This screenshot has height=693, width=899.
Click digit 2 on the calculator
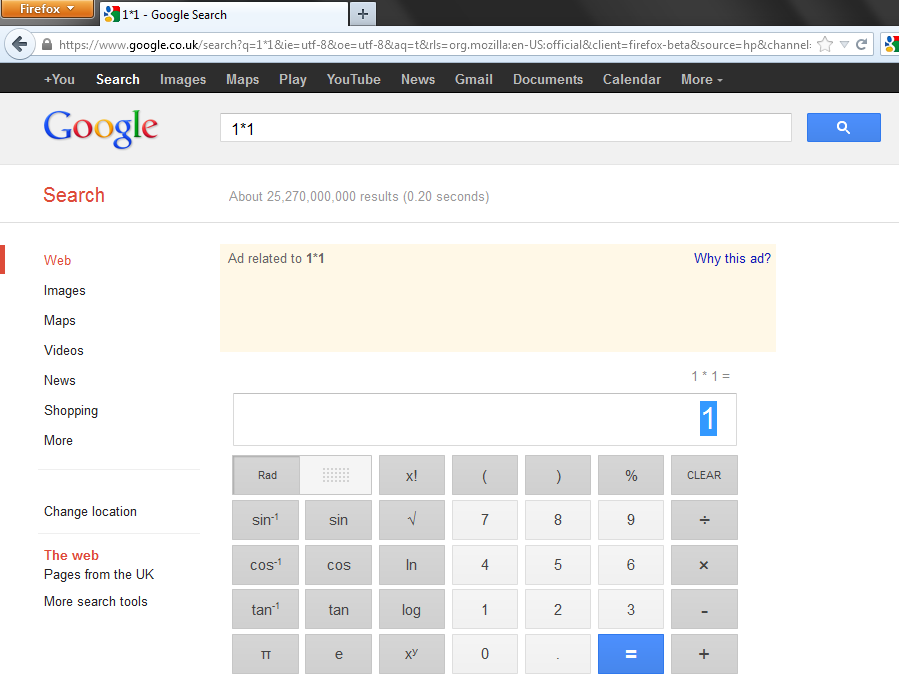coord(558,609)
